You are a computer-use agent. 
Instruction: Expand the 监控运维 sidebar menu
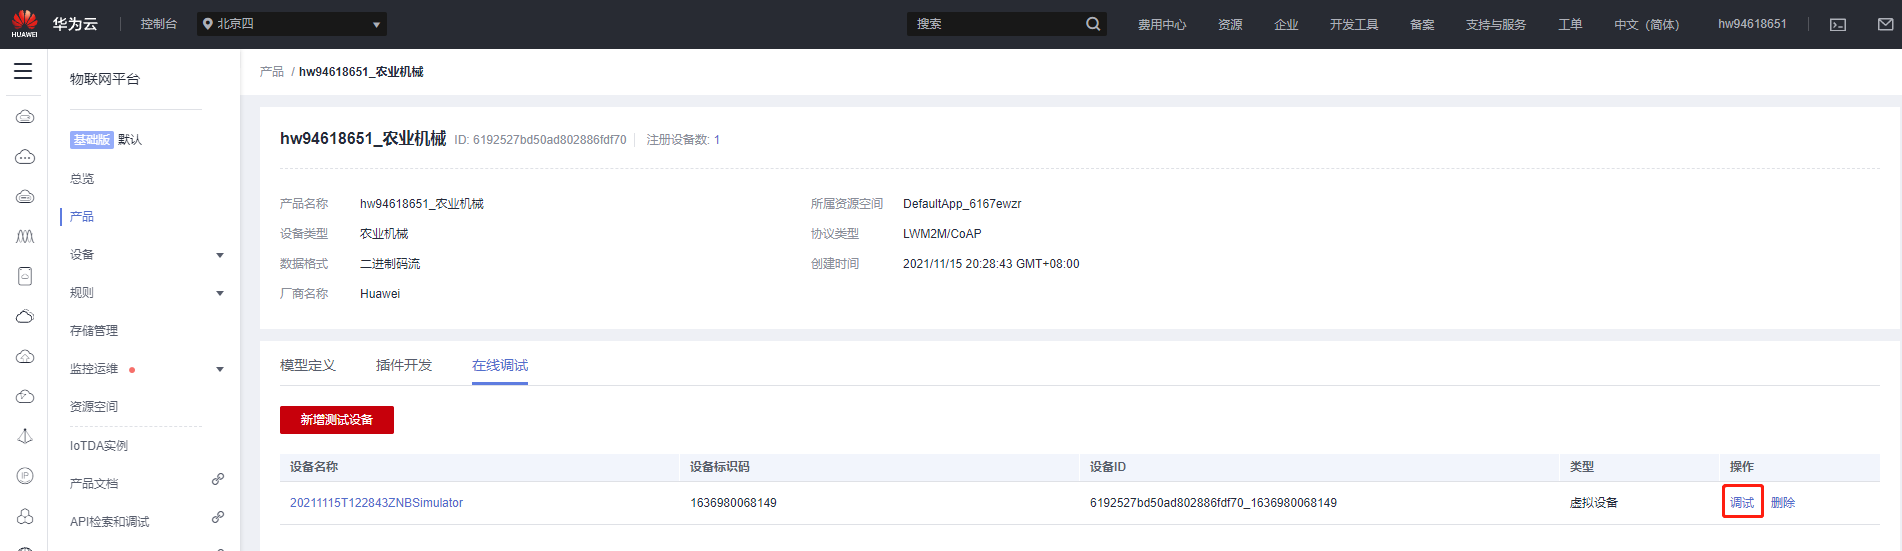pyautogui.click(x=219, y=369)
